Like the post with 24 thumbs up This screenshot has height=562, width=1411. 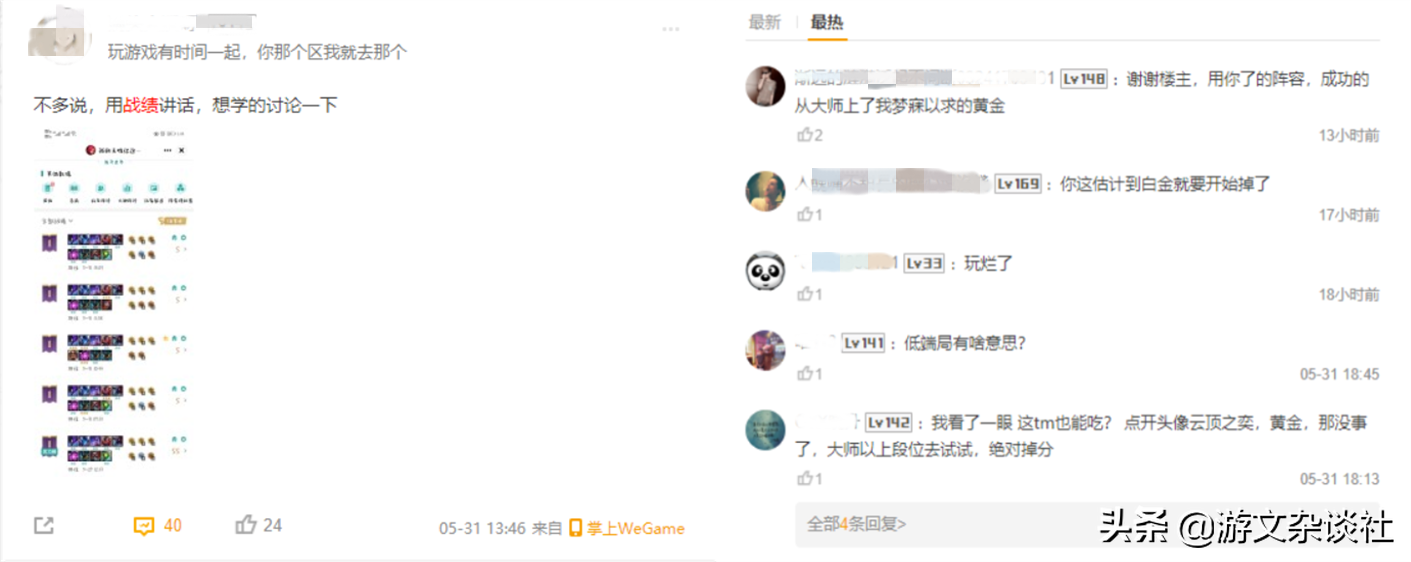click(x=259, y=525)
